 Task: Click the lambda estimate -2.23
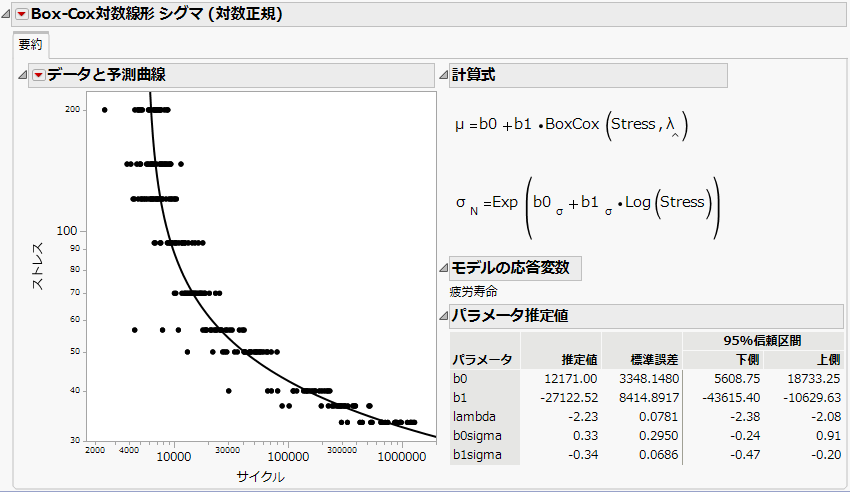583,417
